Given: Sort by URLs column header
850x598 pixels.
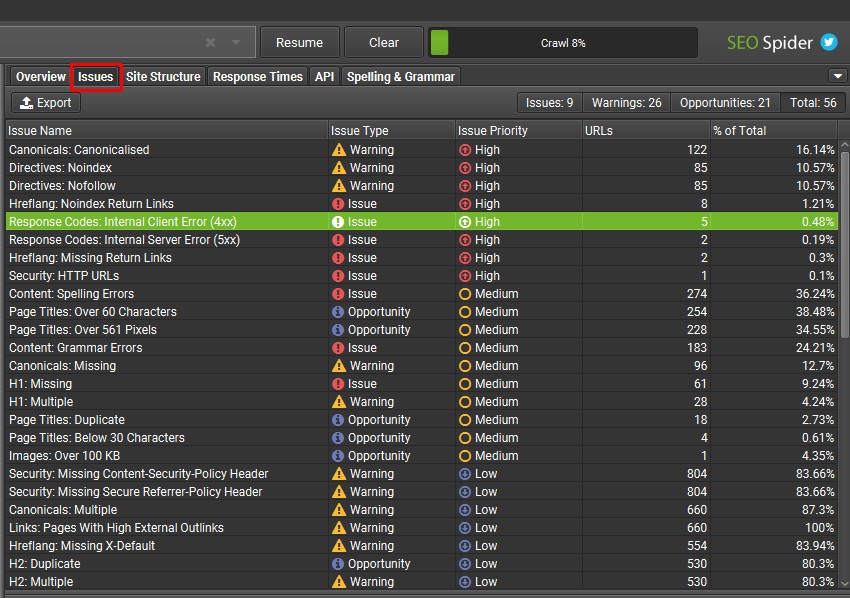Looking at the screenshot, I should tap(646, 131).
